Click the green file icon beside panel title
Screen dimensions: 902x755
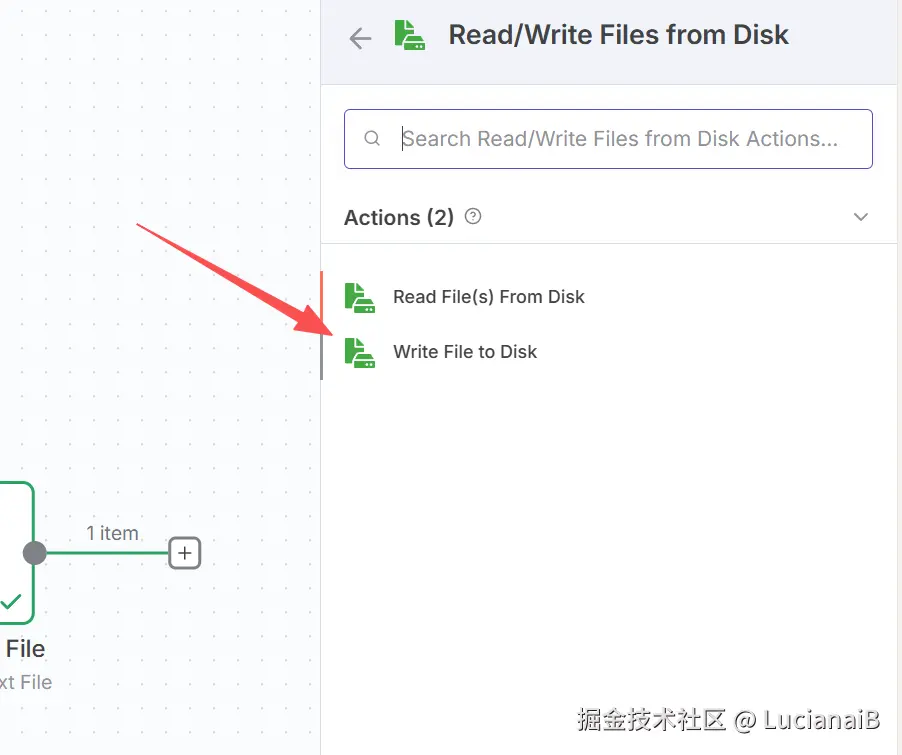pos(409,35)
